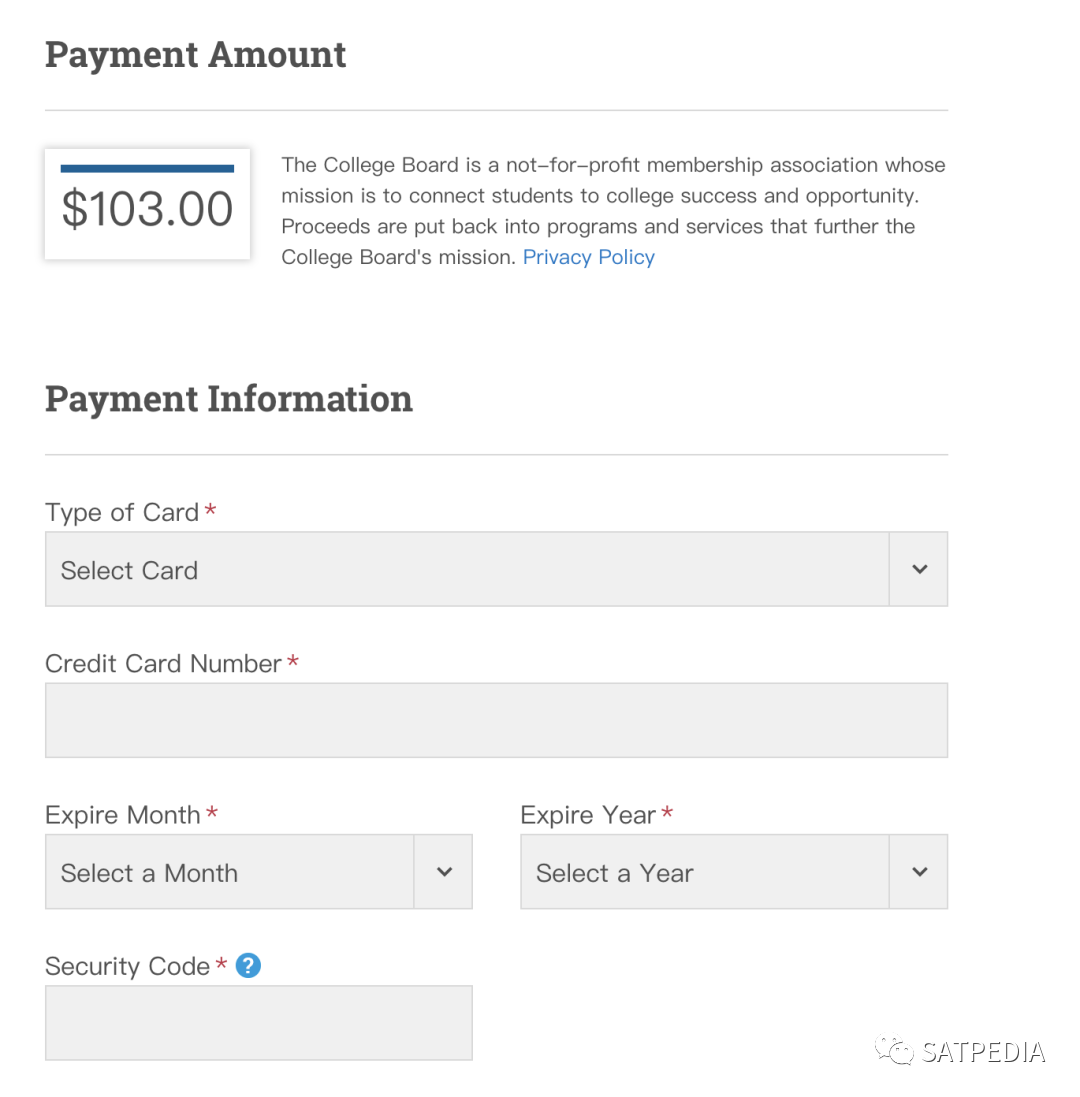Image resolution: width=1080 pixels, height=1097 pixels.
Task: Click the Expire Year label
Action: pos(588,815)
